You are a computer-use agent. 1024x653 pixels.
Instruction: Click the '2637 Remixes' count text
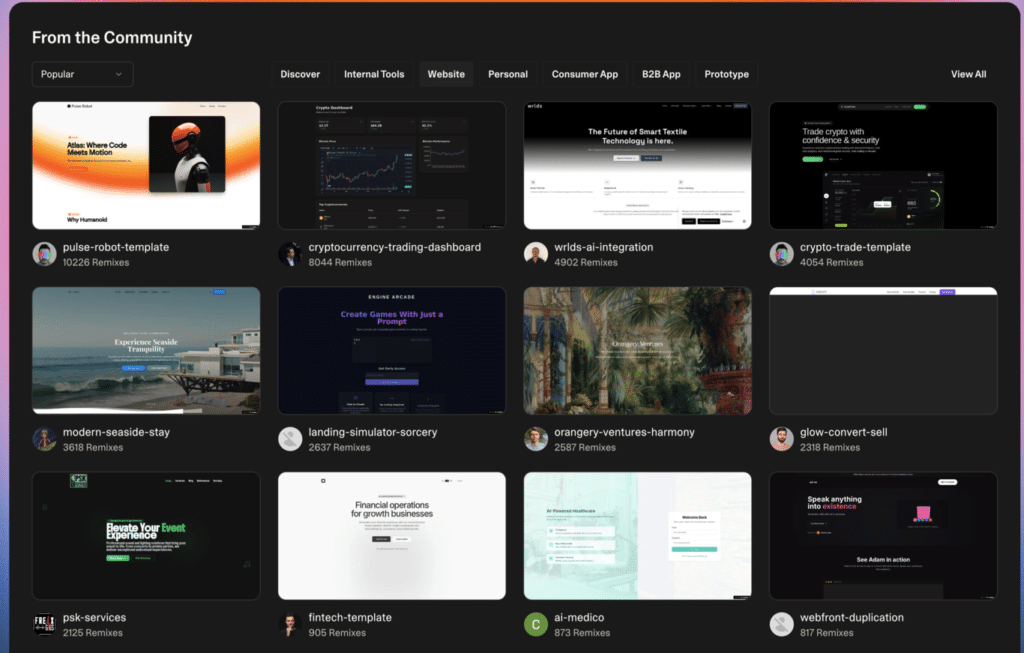pyautogui.click(x=339, y=447)
